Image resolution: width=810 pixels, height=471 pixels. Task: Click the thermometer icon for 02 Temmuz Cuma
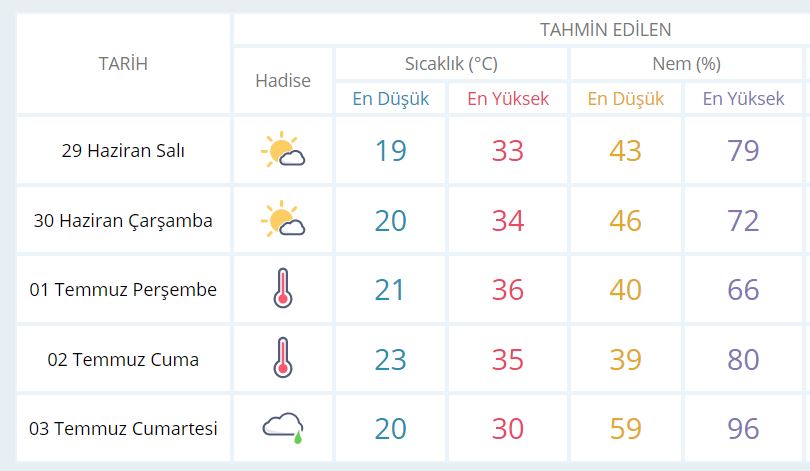pyautogui.click(x=283, y=358)
